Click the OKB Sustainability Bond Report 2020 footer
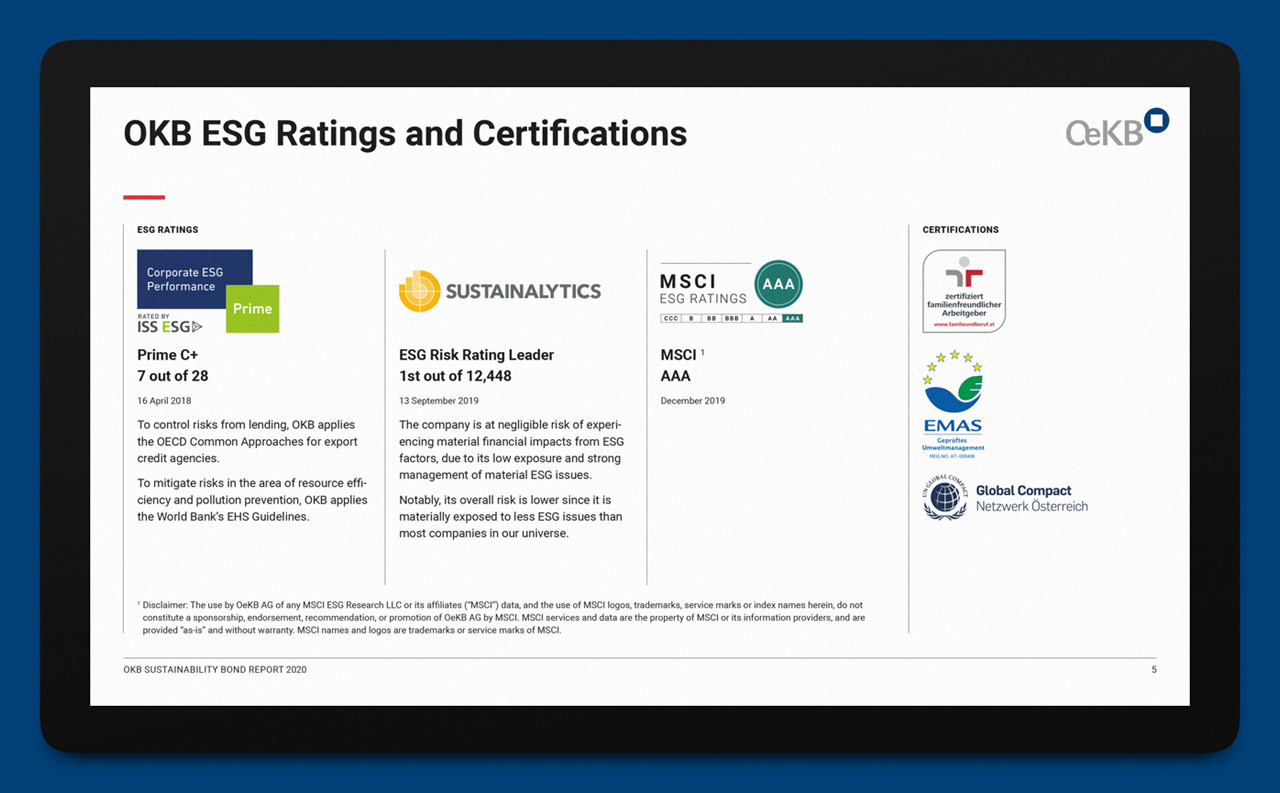The height and width of the screenshot is (793, 1280). coord(215,670)
